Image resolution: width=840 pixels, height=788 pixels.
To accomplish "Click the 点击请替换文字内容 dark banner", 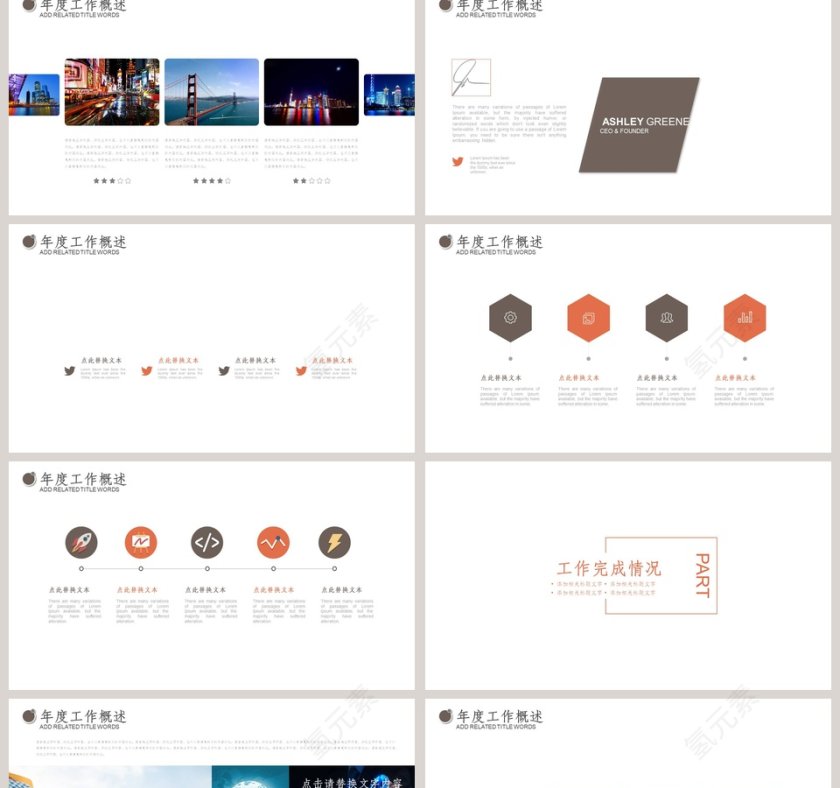I will 352,780.
